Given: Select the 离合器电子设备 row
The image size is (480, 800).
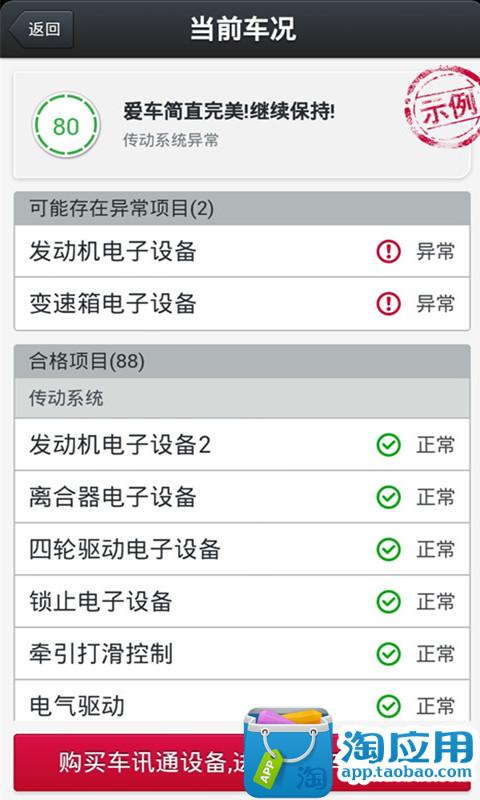Looking at the screenshot, I should (242, 497).
